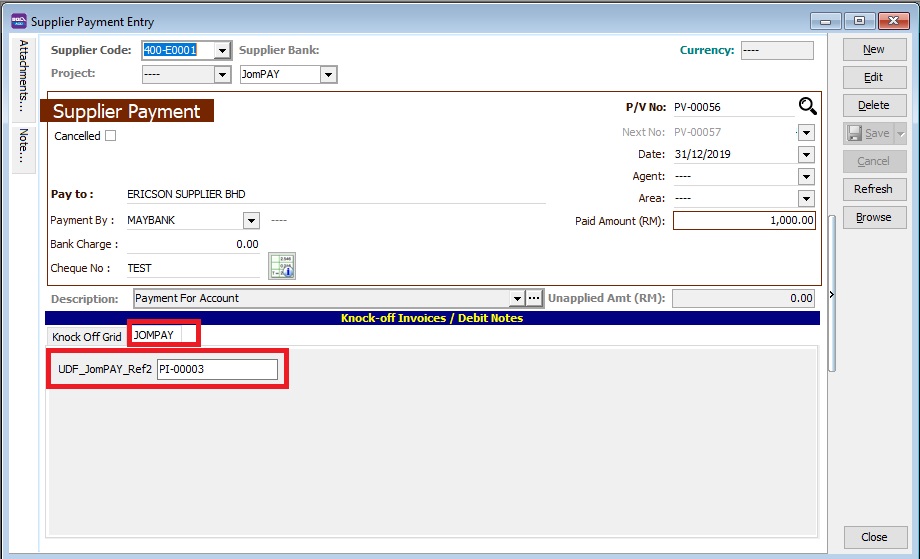The image size is (920, 559).
Task: Select the JOMPAY tab
Action: click(x=154, y=336)
